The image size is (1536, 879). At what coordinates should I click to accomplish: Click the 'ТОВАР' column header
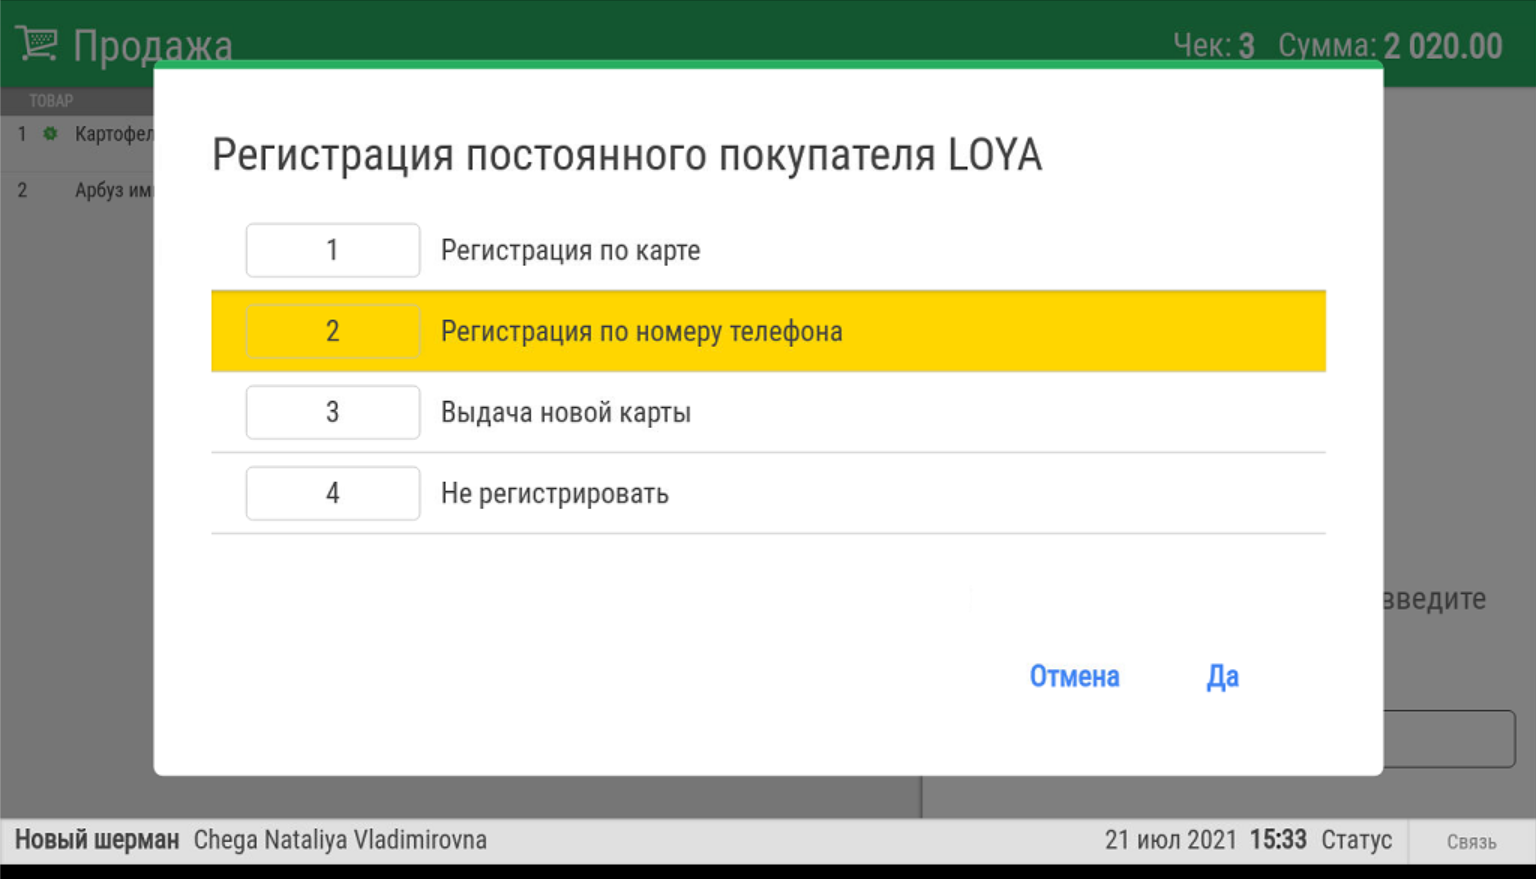pyautogui.click(x=51, y=101)
